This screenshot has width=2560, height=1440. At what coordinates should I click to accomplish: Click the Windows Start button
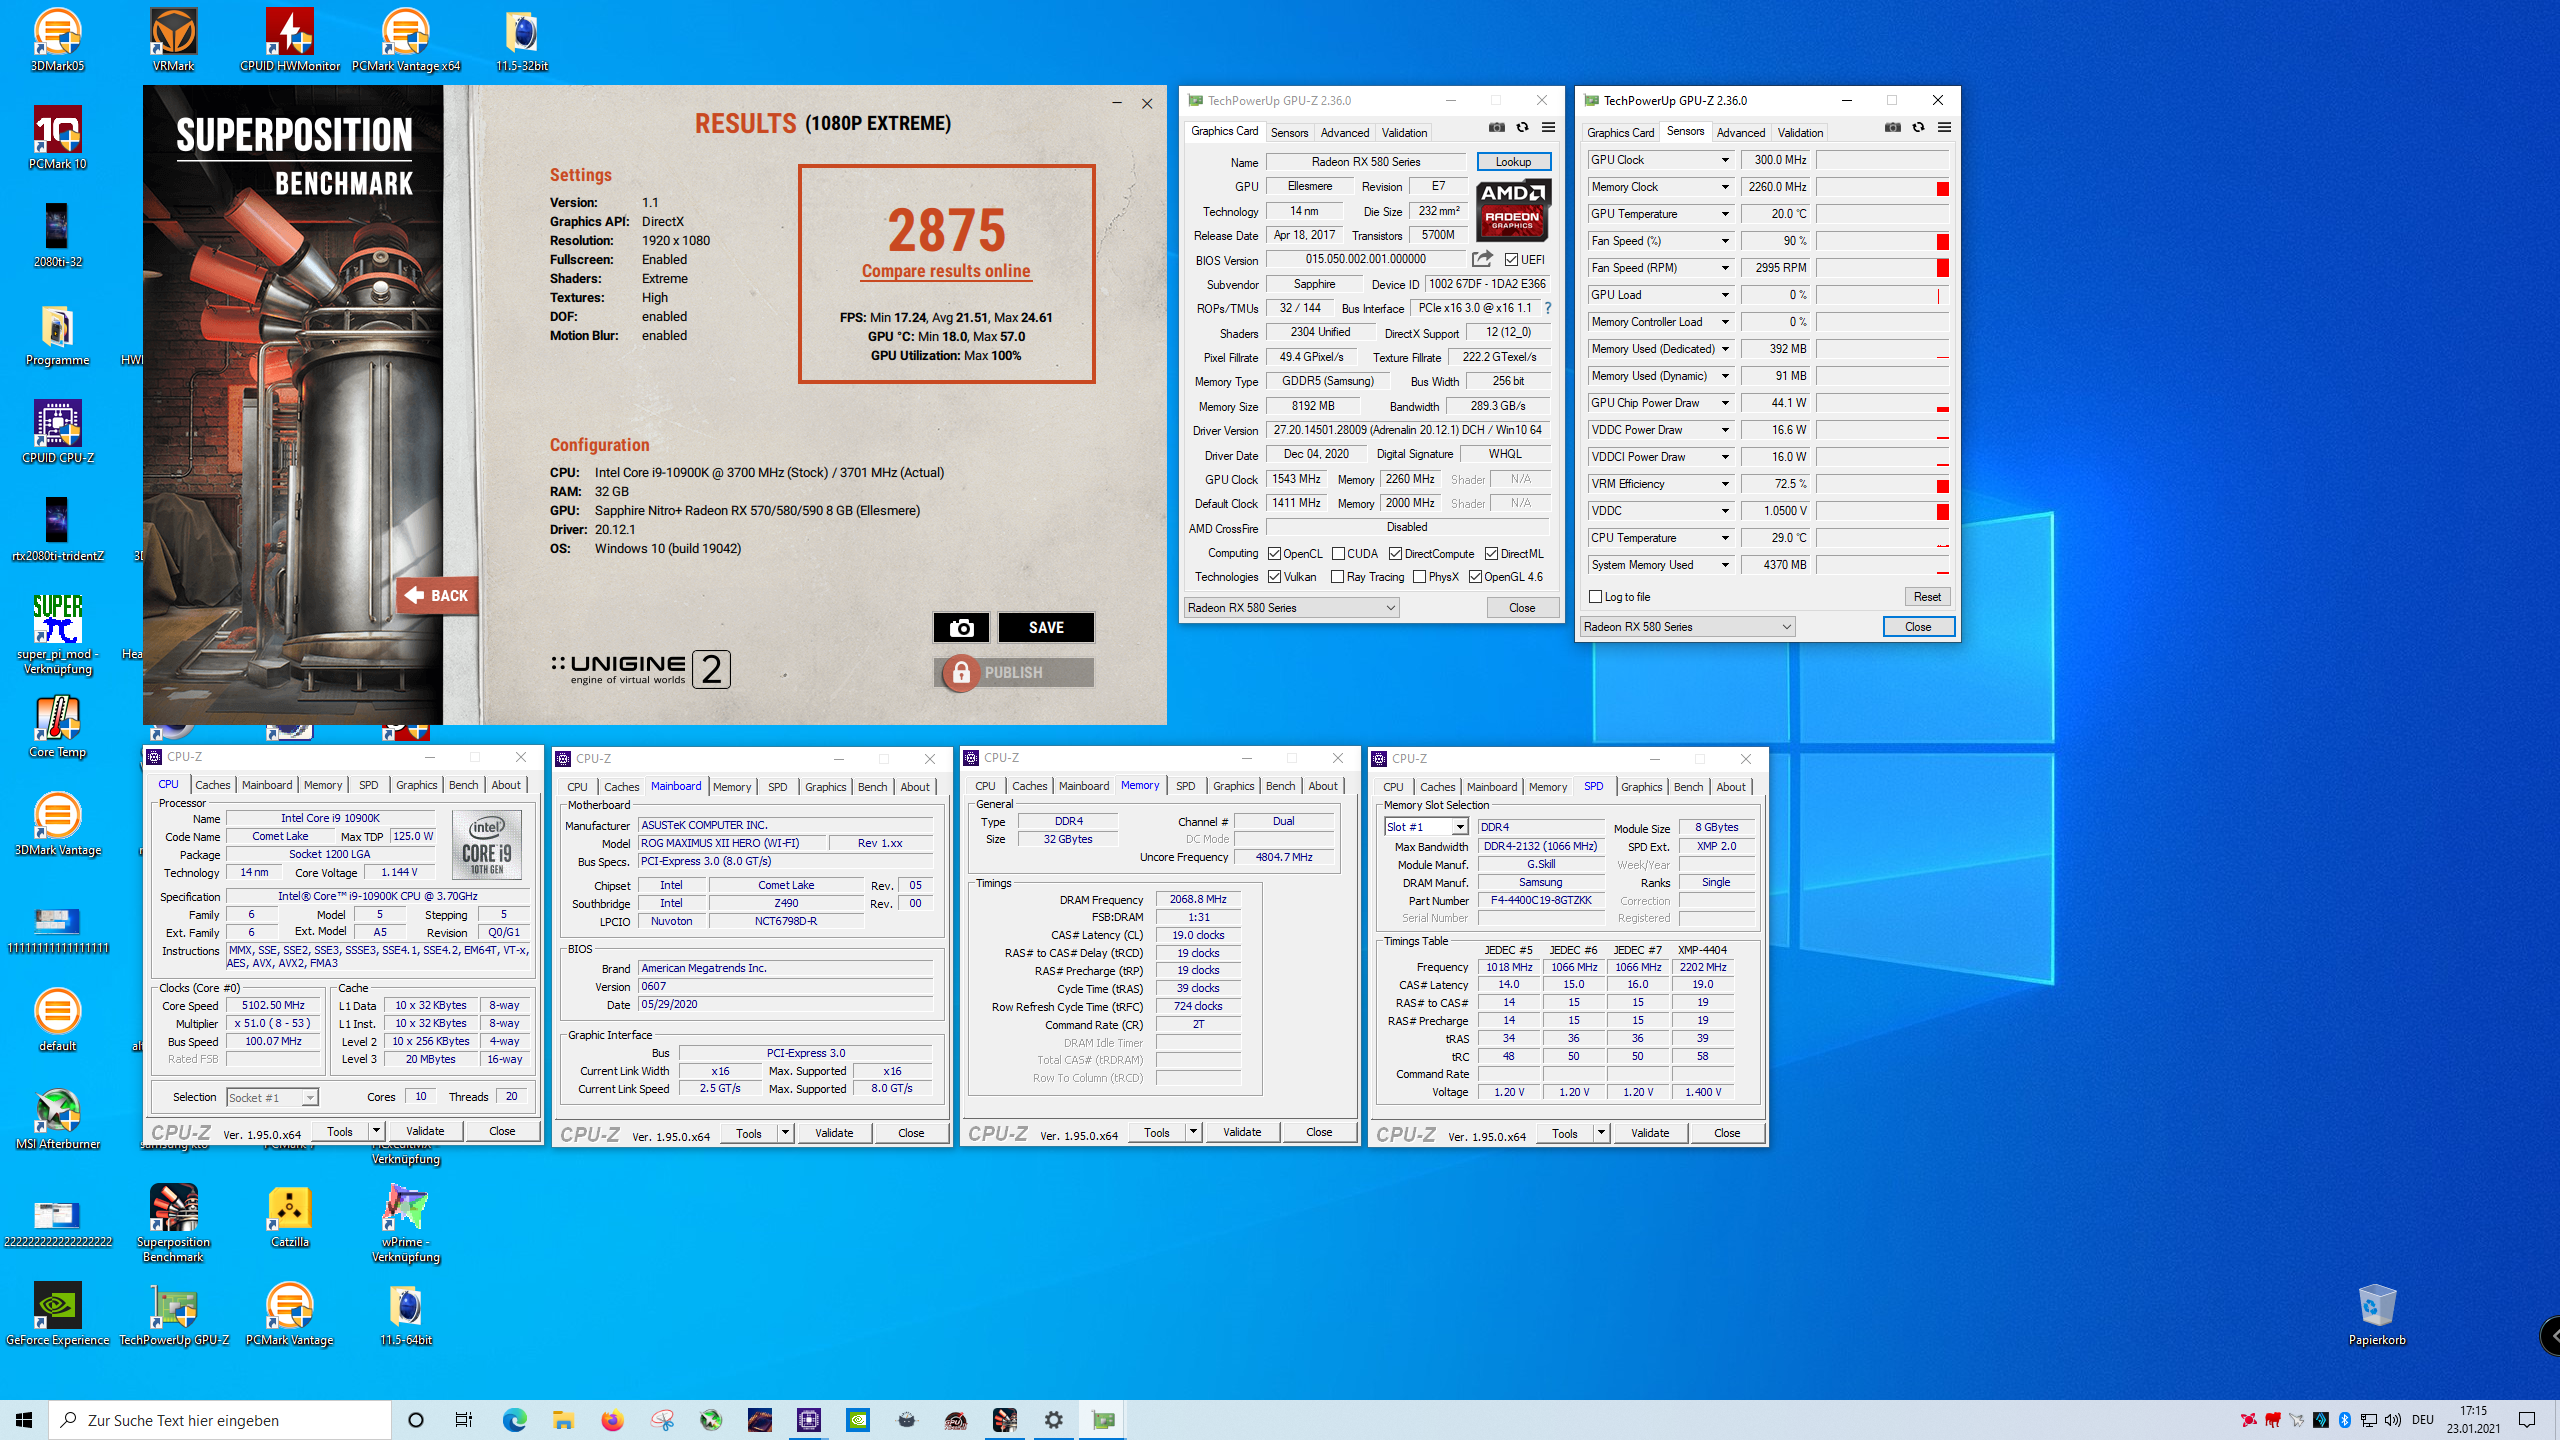point(24,1420)
